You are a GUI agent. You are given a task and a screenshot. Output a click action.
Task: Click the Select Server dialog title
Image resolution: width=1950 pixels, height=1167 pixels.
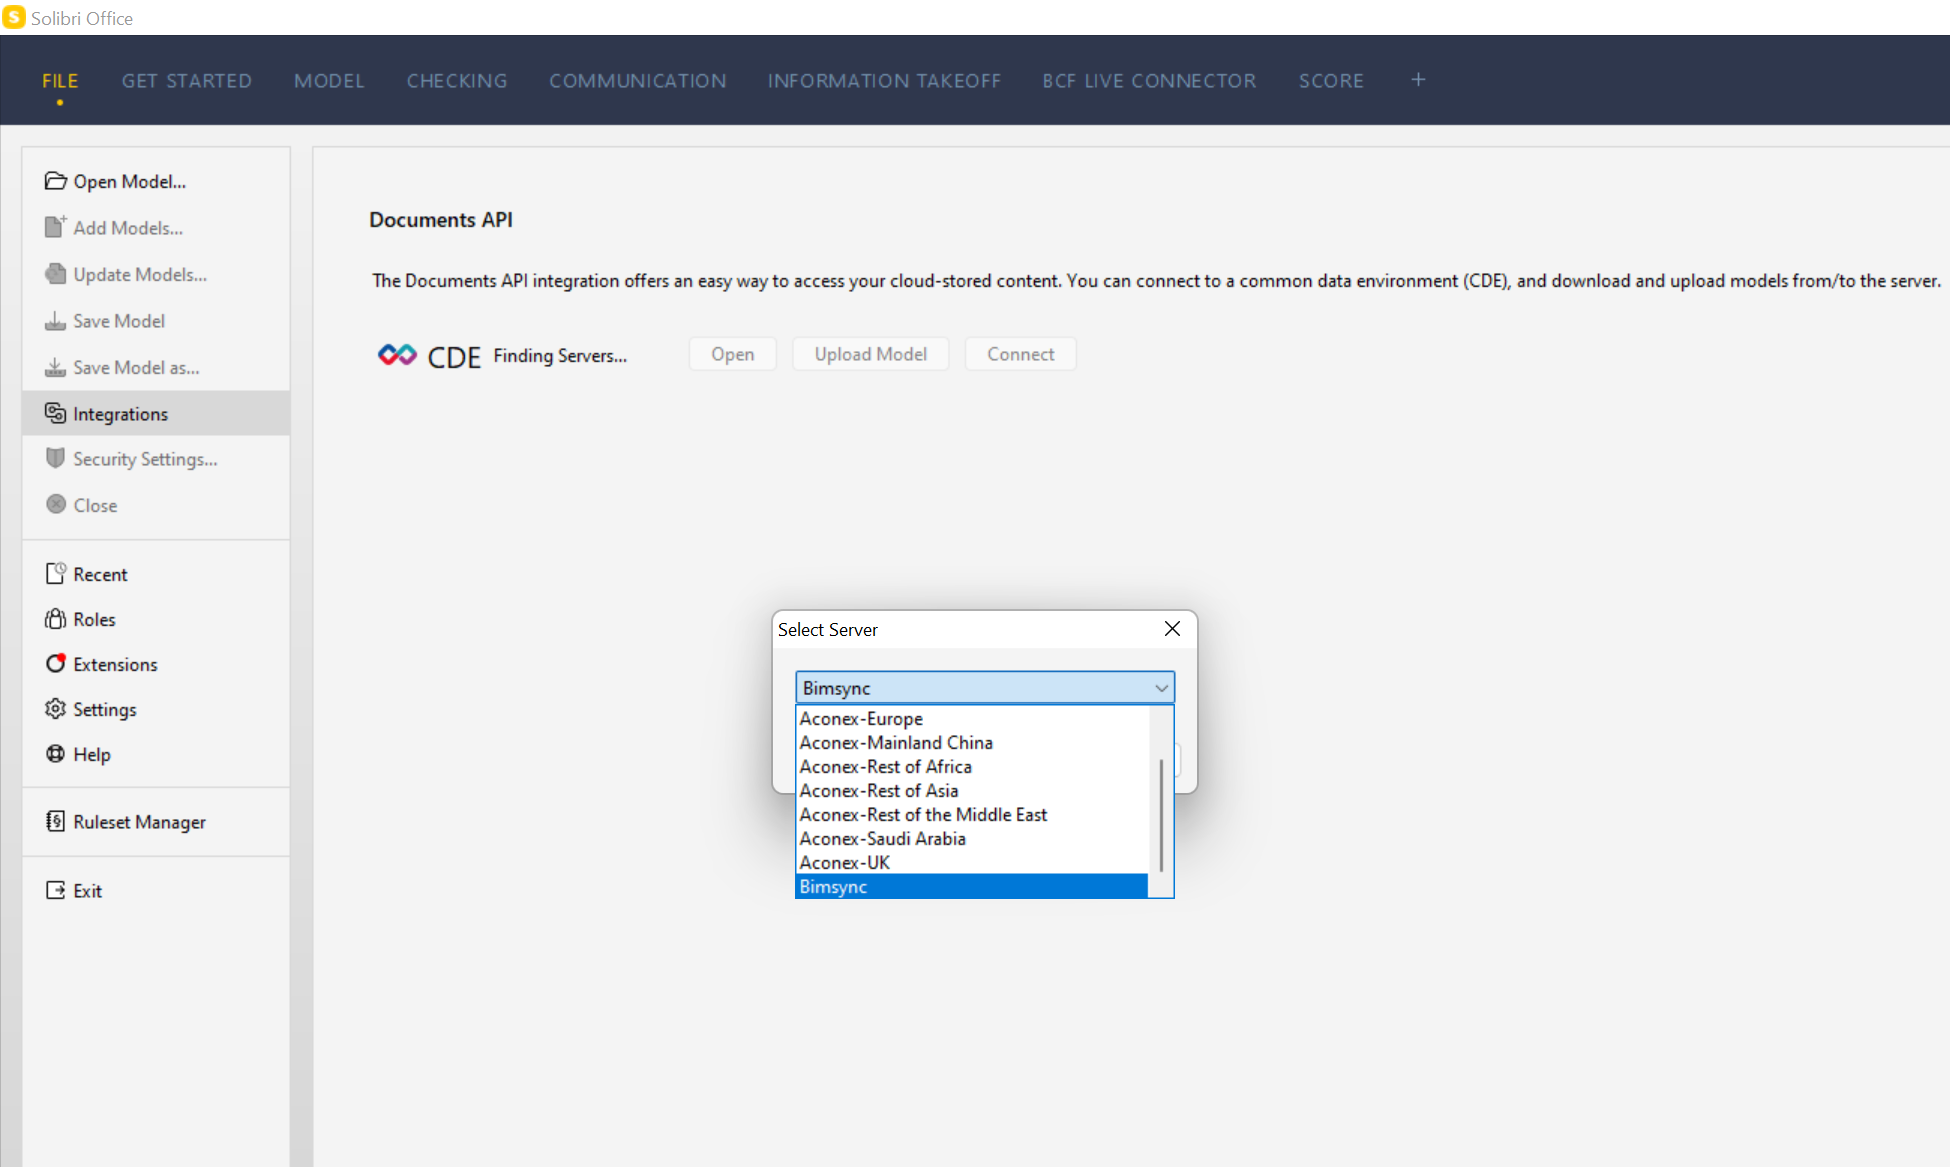pos(828,629)
